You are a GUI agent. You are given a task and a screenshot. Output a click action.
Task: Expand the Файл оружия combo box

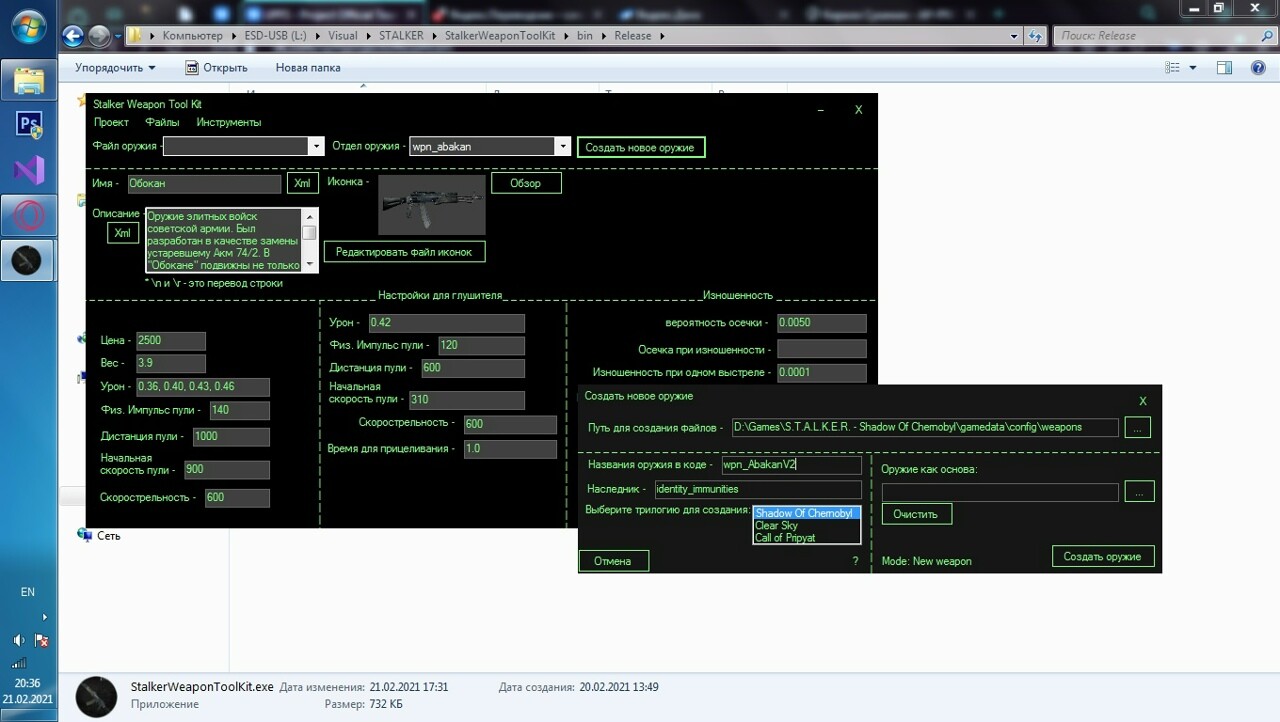316,146
